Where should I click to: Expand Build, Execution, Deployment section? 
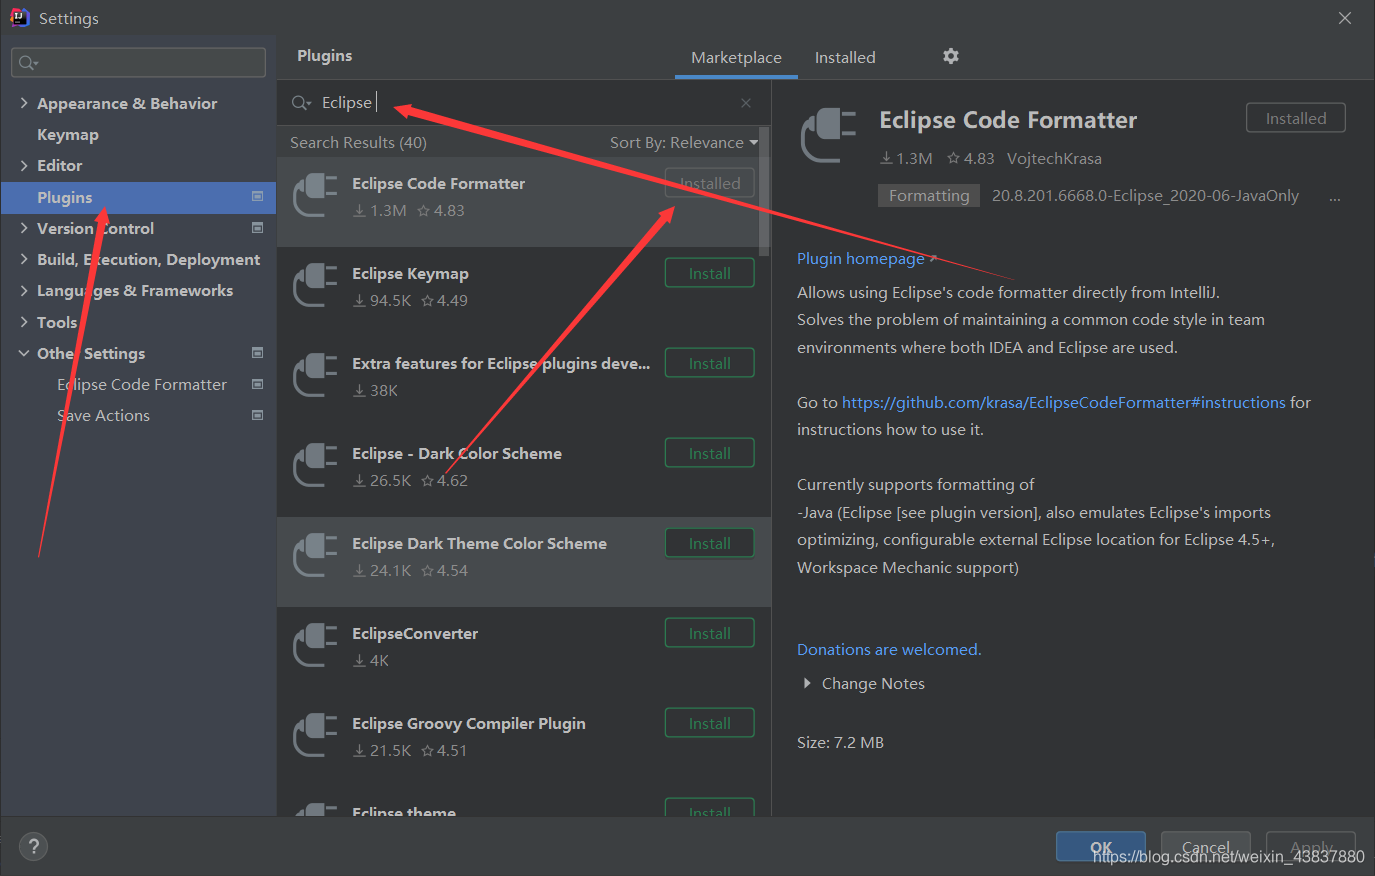24,259
